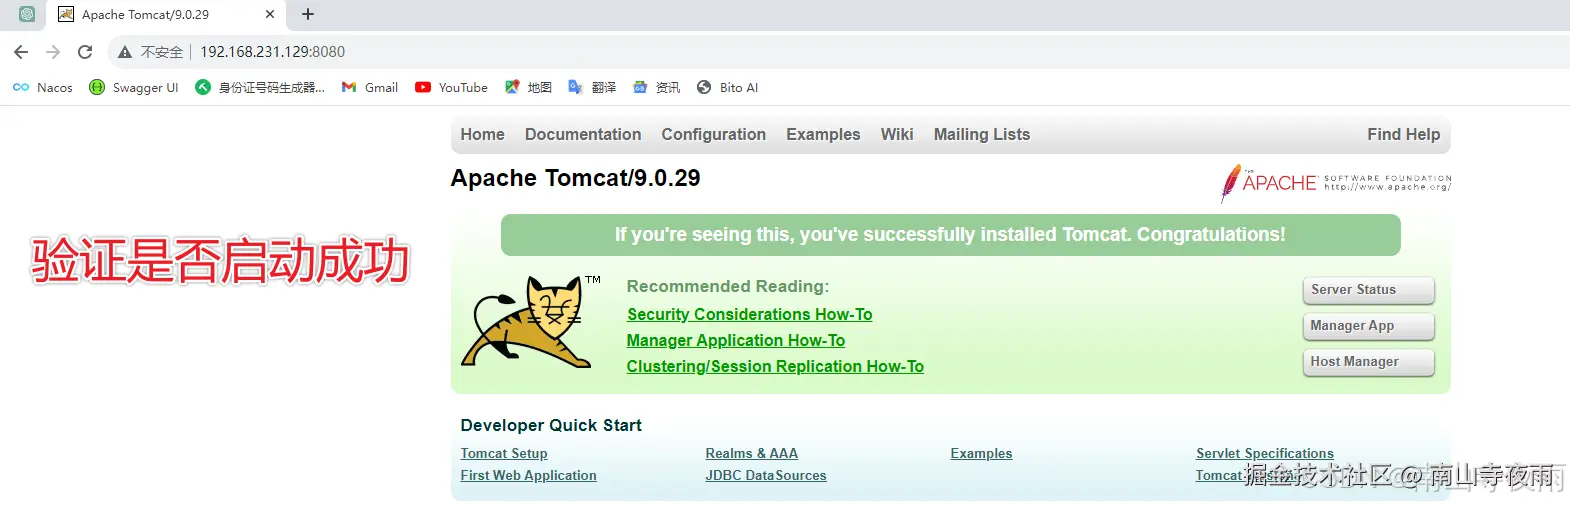Open the JDBC DataSources link
The height and width of the screenshot is (505, 1570).
pyautogui.click(x=766, y=475)
